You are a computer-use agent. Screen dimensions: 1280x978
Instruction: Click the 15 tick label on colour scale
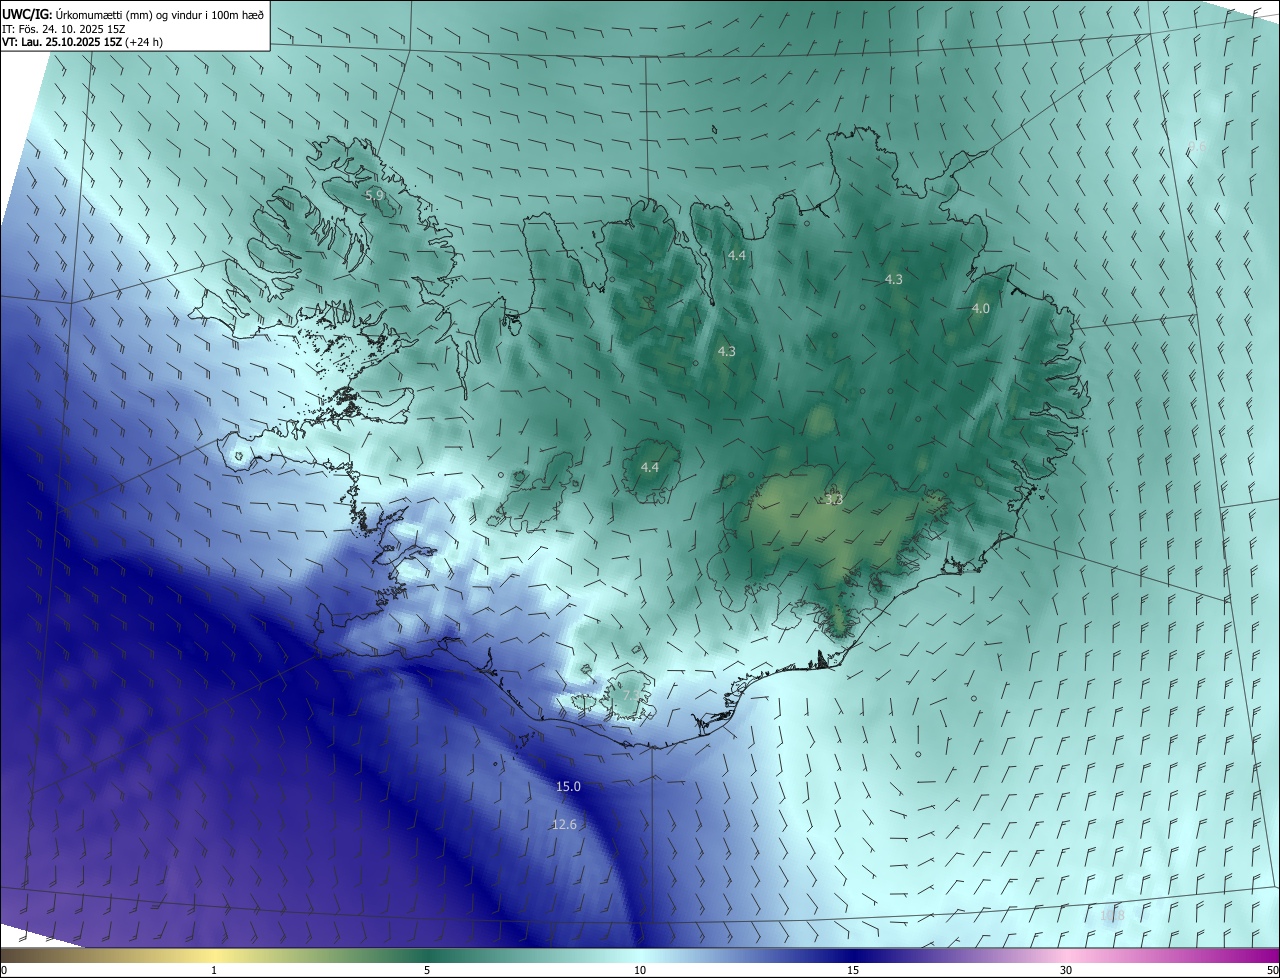(853, 970)
